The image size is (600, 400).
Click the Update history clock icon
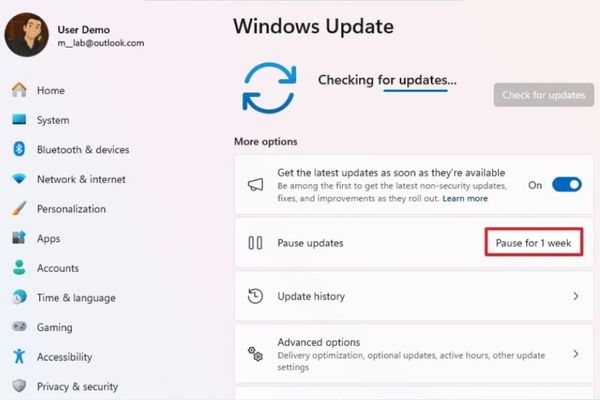click(255, 296)
